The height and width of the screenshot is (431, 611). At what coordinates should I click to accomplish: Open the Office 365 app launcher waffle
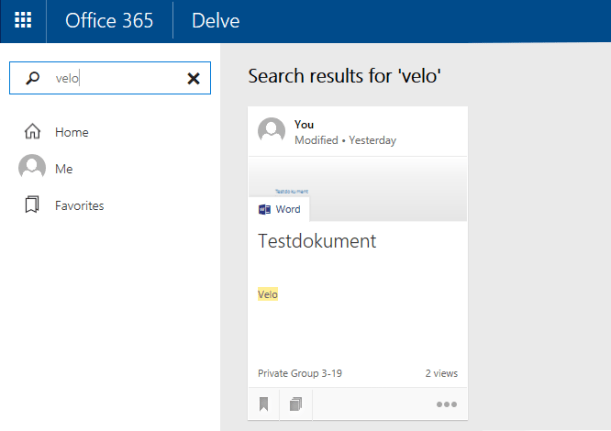23,20
